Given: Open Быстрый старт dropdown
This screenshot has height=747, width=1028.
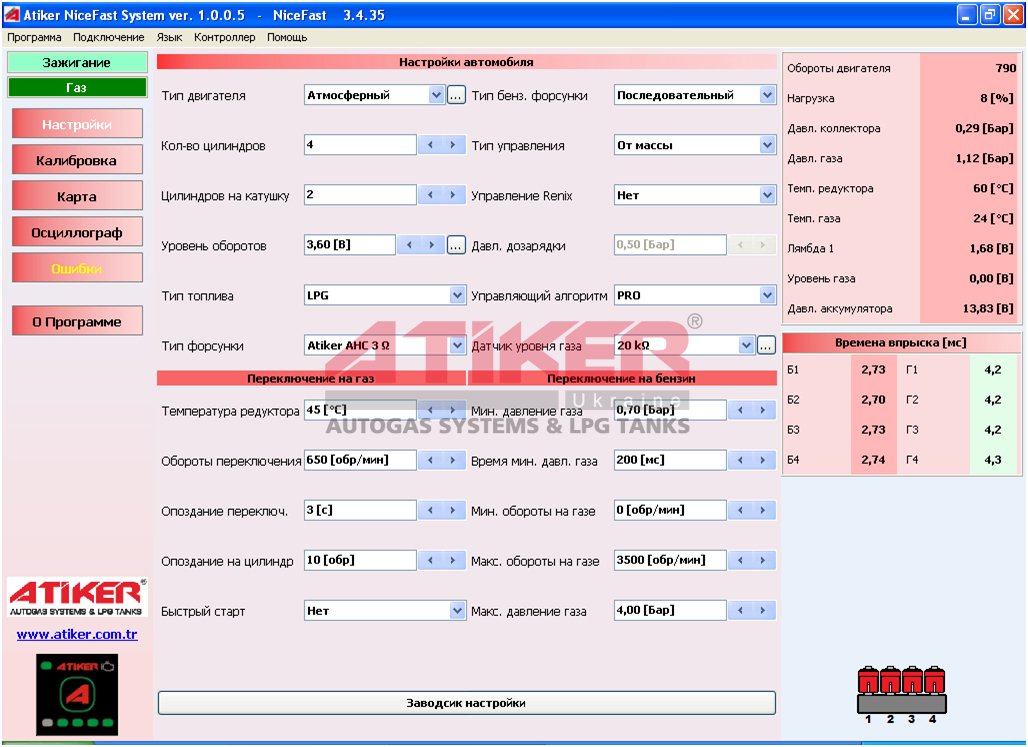Looking at the screenshot, I should 457,611.
